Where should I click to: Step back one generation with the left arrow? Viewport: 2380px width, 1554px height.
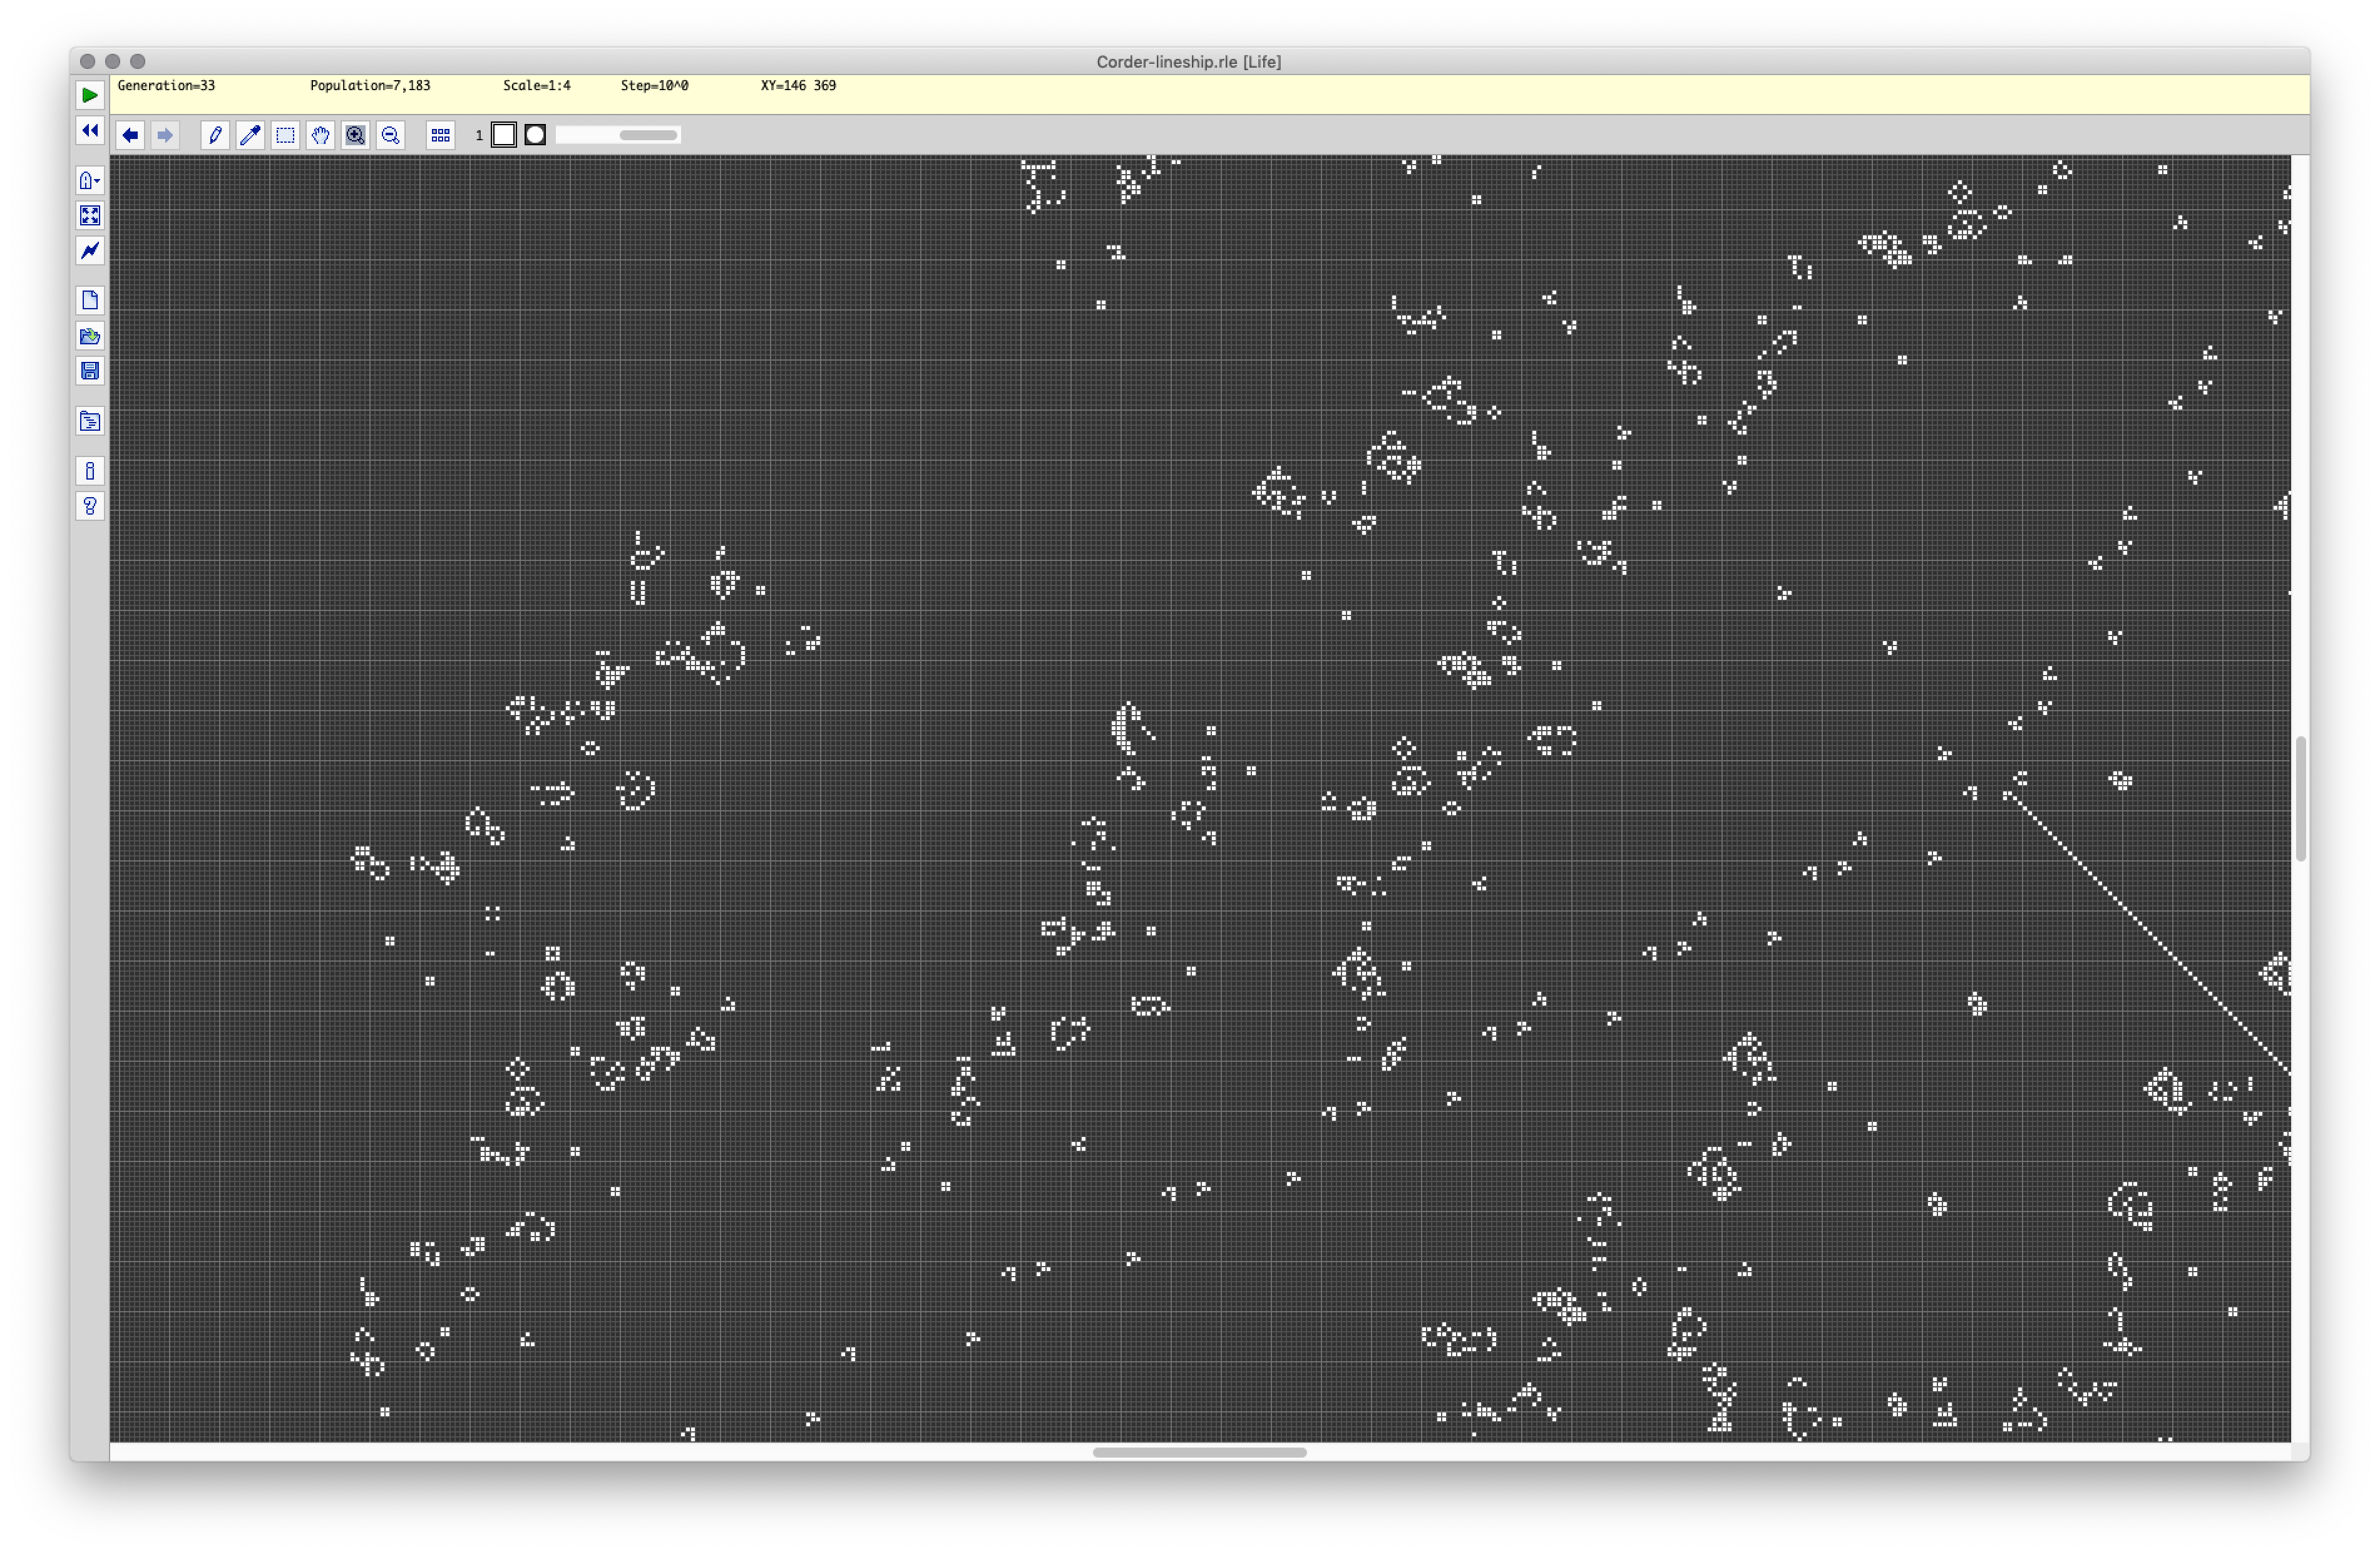(130, 135)
